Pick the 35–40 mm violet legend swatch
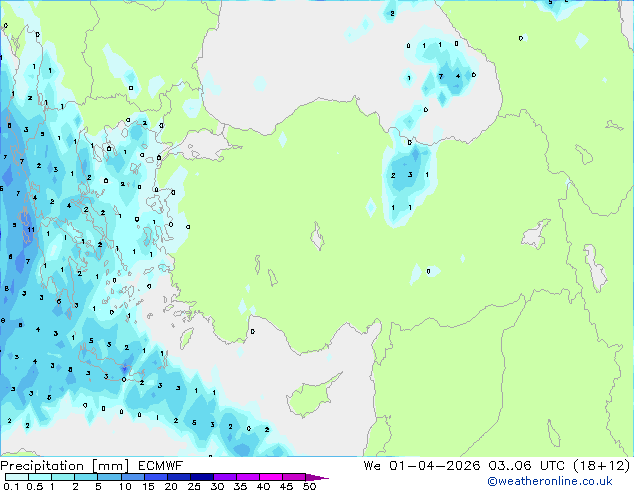Viewport: 634px width, 490px height. pyautogui.click(x=248, y=477)
